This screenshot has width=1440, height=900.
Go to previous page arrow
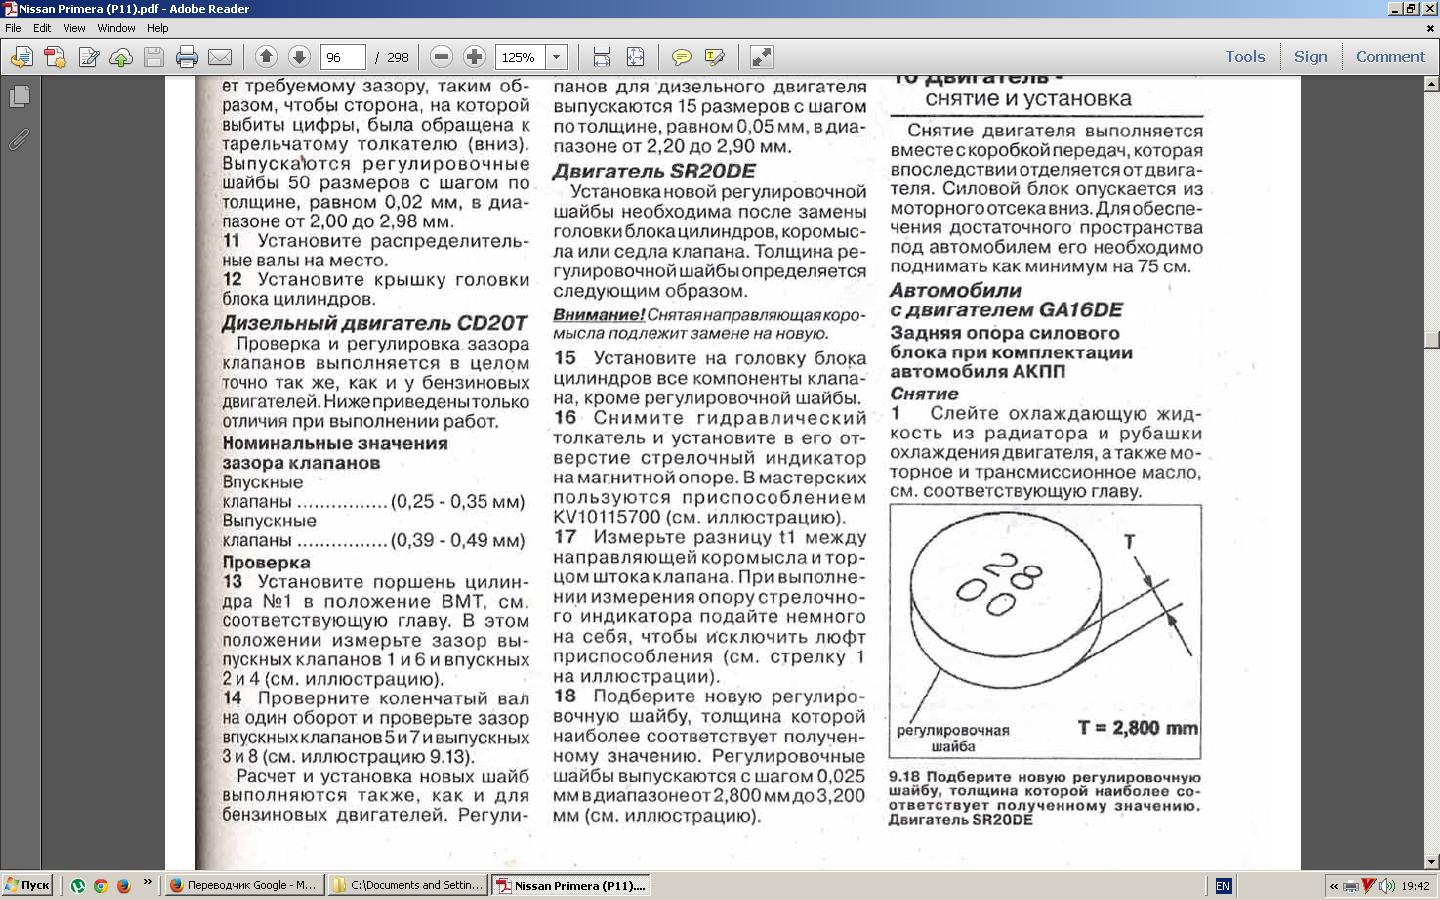(266, 57)
